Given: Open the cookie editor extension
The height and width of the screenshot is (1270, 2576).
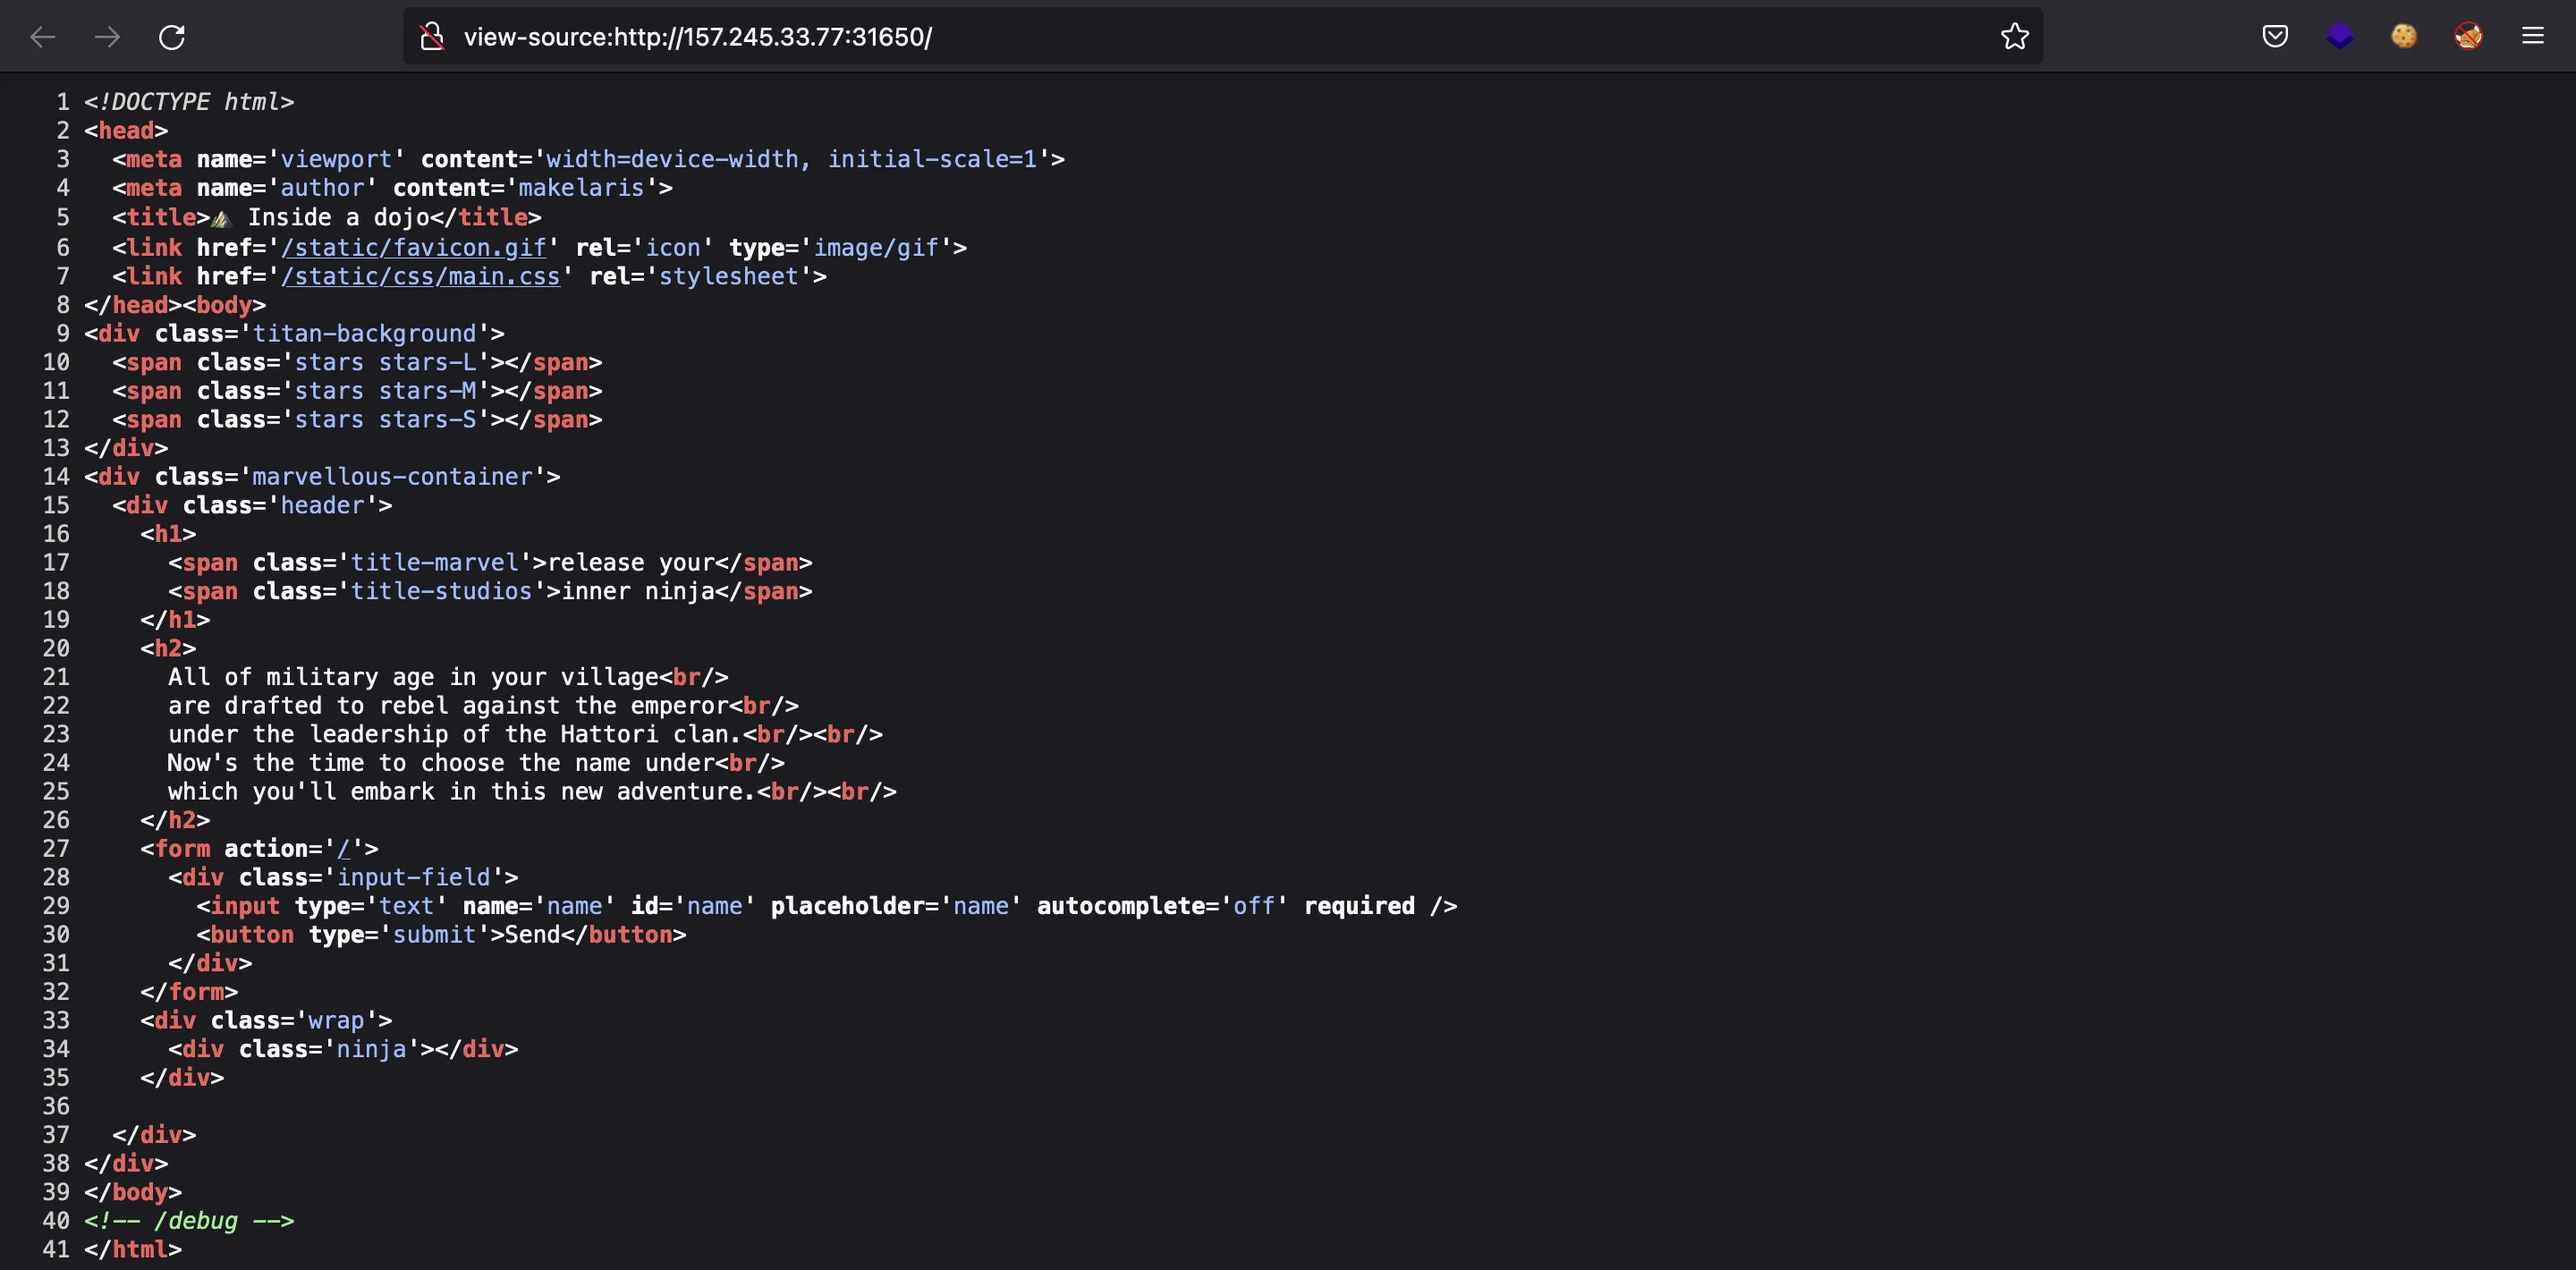Looking at the screenshot, I should (2403, 37).
